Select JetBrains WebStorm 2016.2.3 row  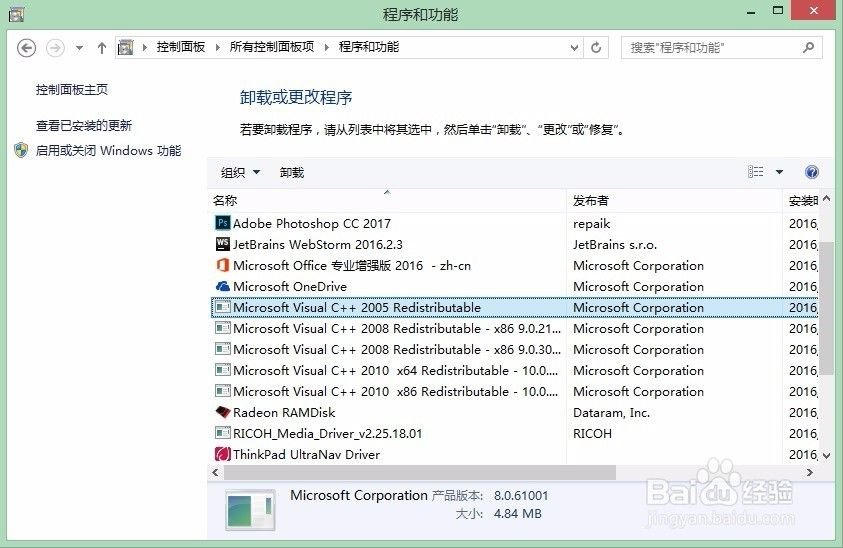click(x=515, y=244)
